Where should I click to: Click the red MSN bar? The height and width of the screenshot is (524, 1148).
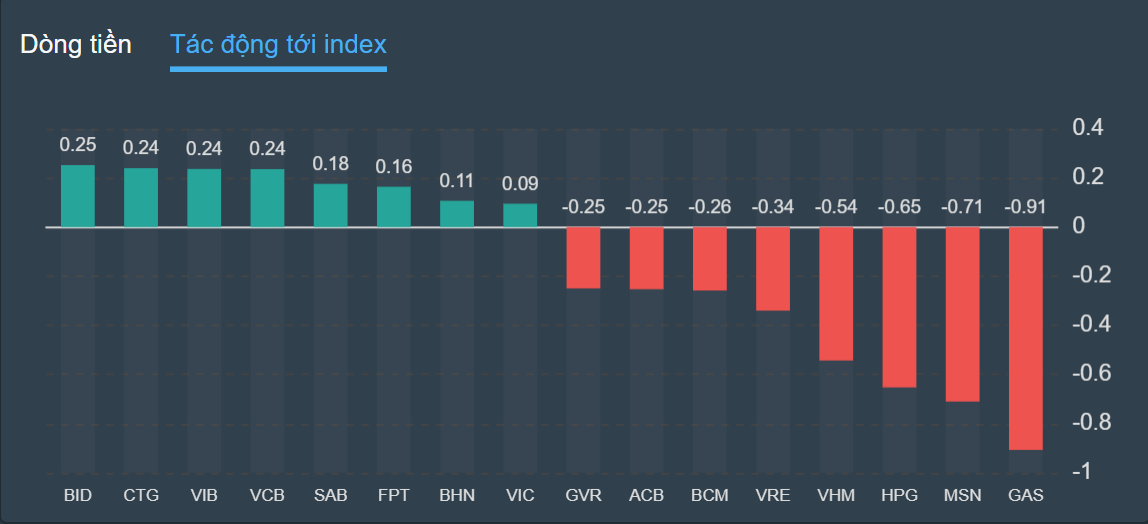coord(962,314)
